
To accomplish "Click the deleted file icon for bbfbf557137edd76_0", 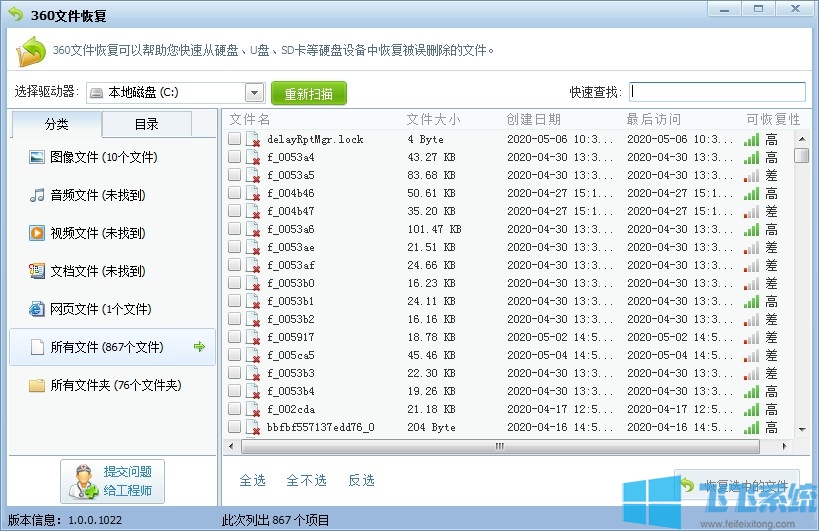I will click(x=253, y=427).
